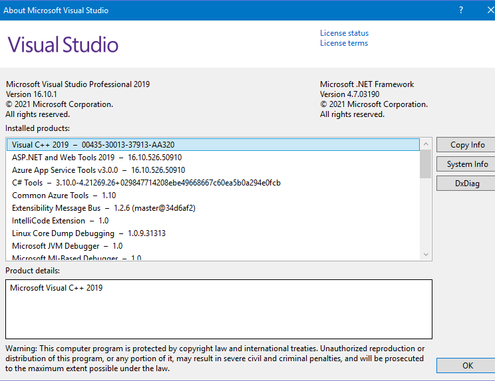Click the Copy Info button

[466, 145]
